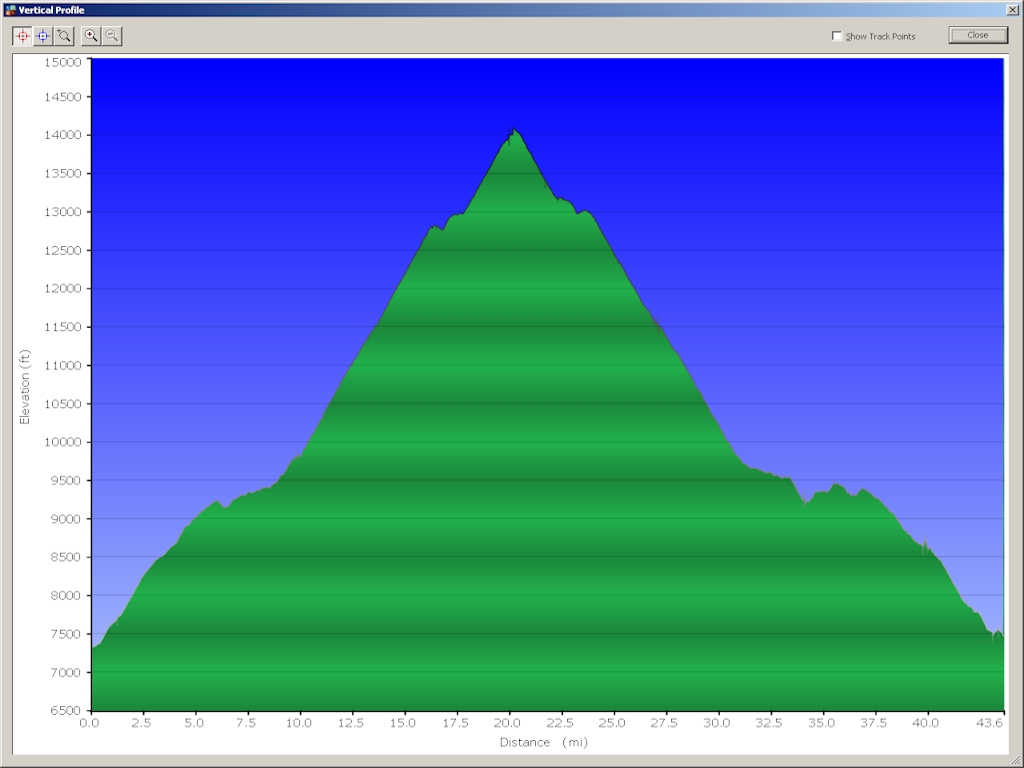Select the red crosshair tool

click(x=22, y=36)
